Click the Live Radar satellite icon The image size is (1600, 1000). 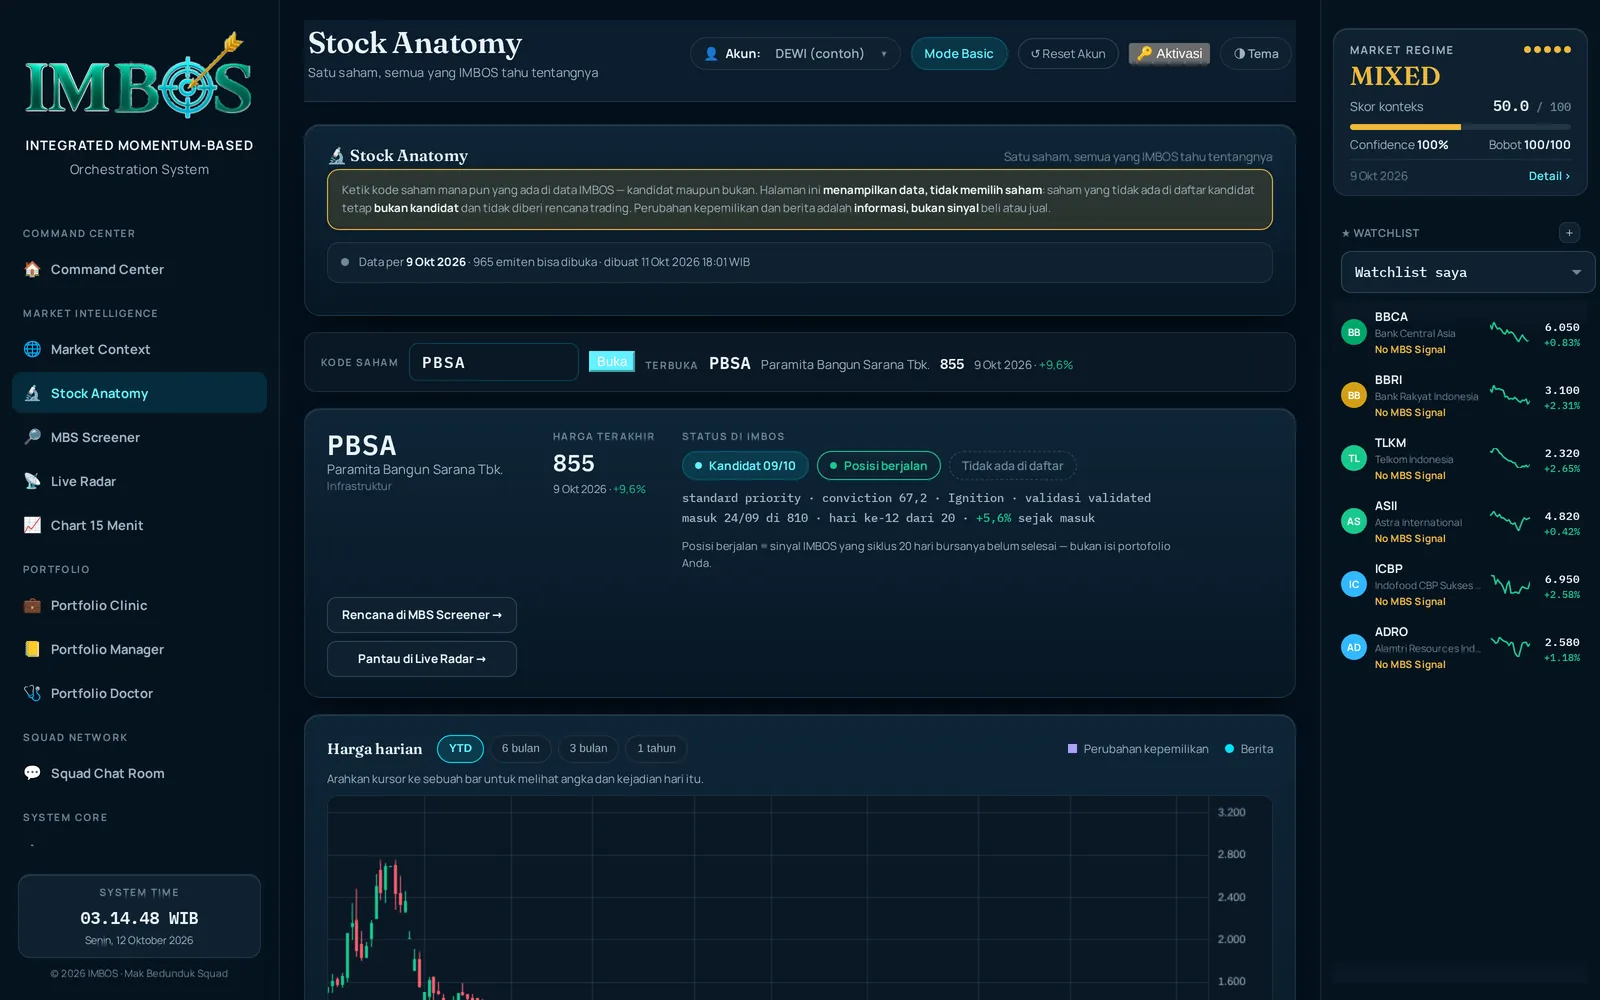[32, 481]
